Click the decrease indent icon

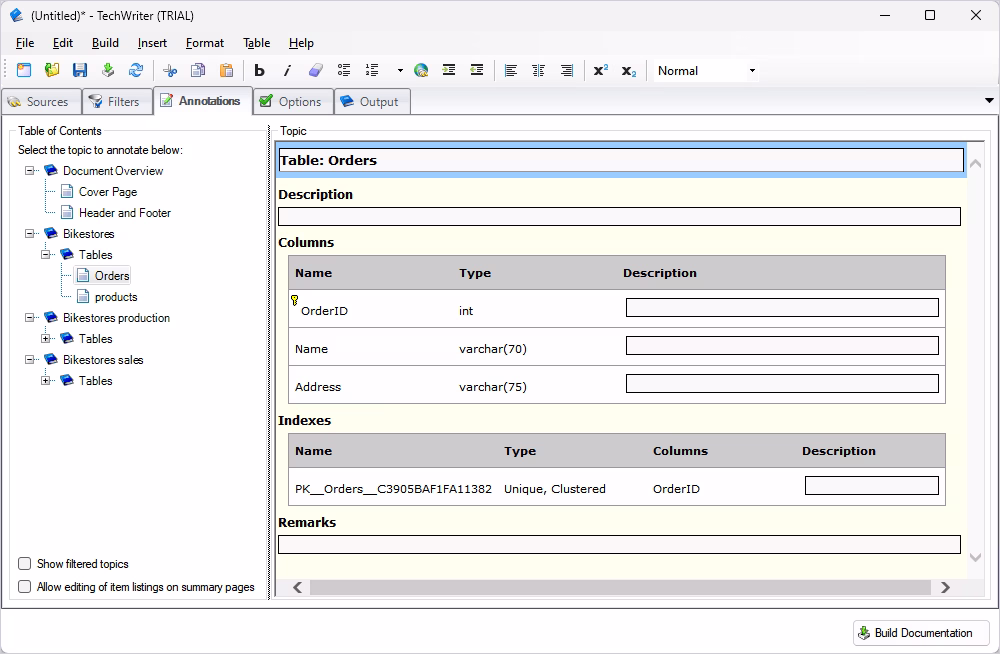click(477, 70)
